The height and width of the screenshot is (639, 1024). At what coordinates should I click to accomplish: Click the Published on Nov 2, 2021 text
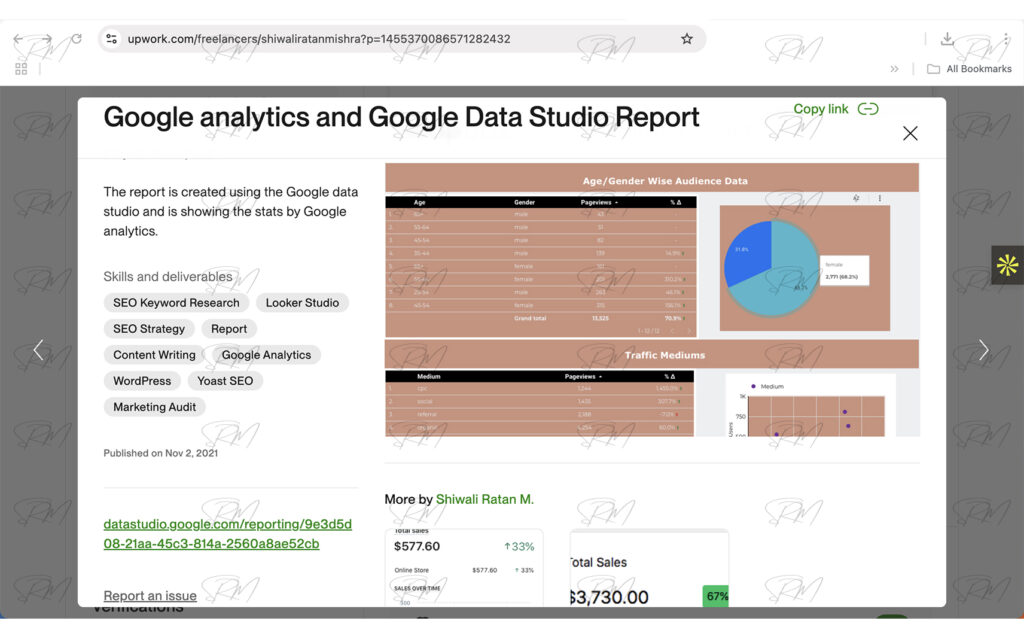click(161, 453)
